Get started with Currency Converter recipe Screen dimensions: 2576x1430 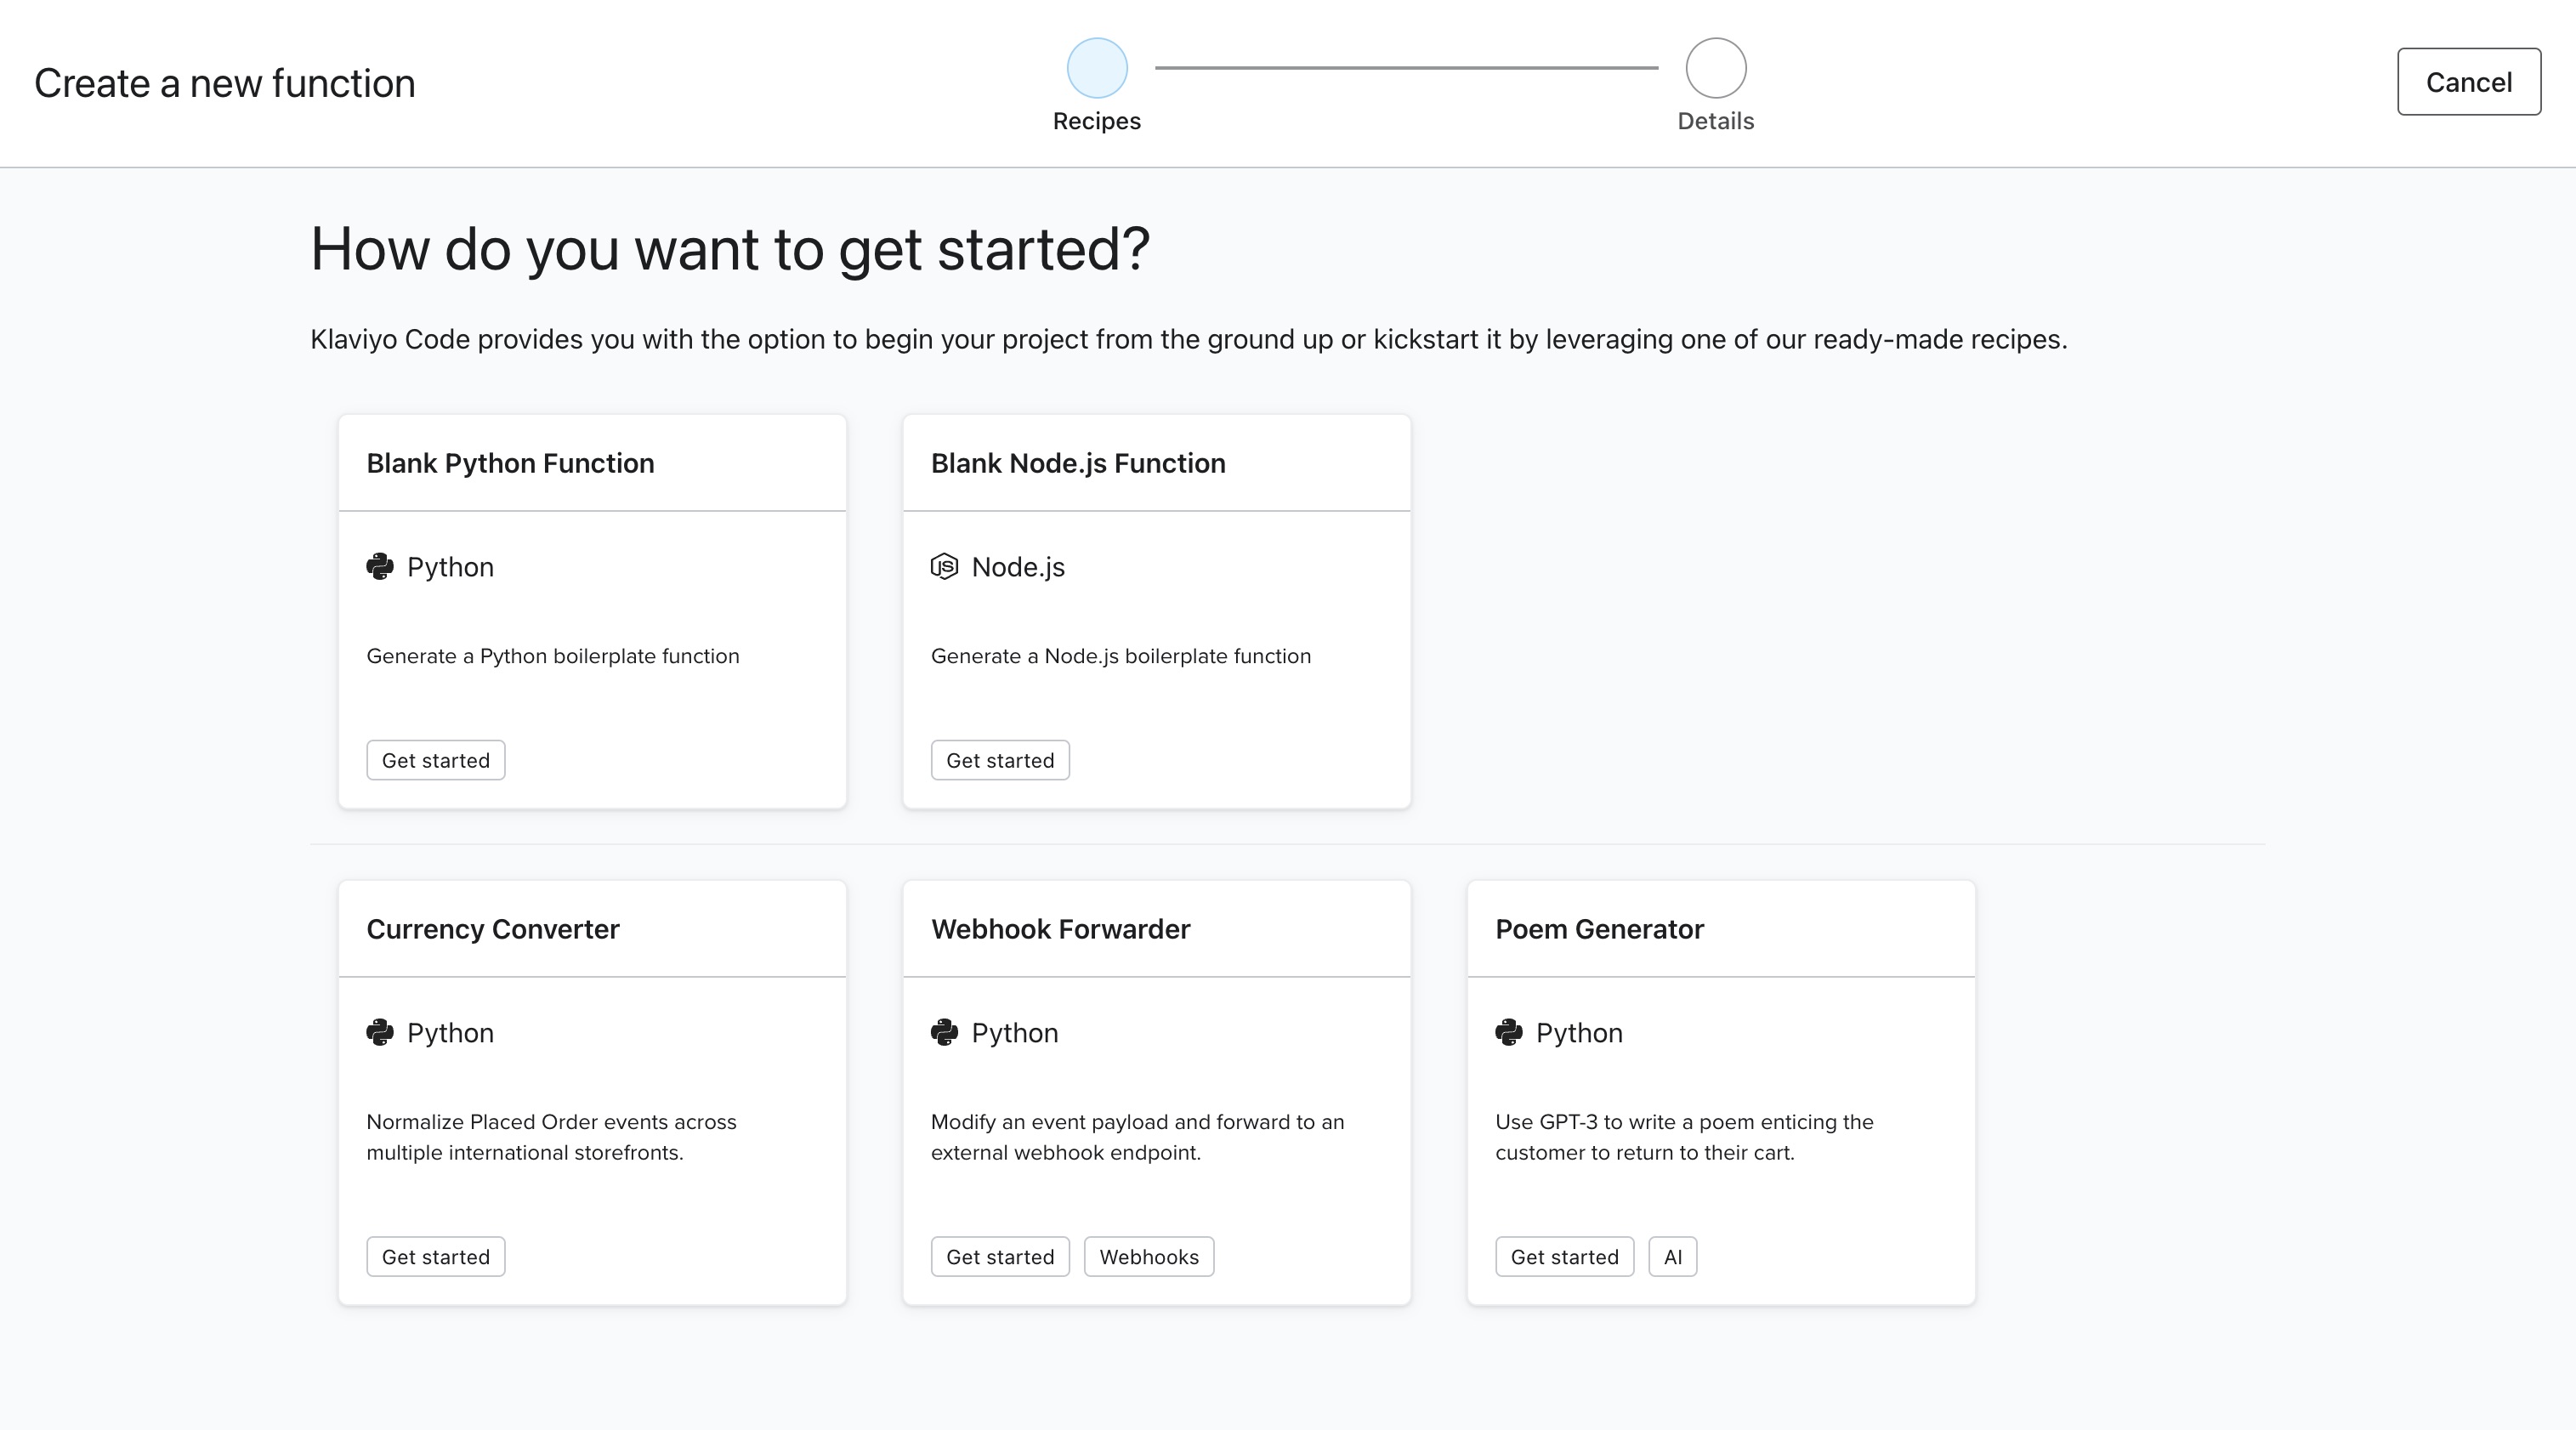(x=436, y=1257)
